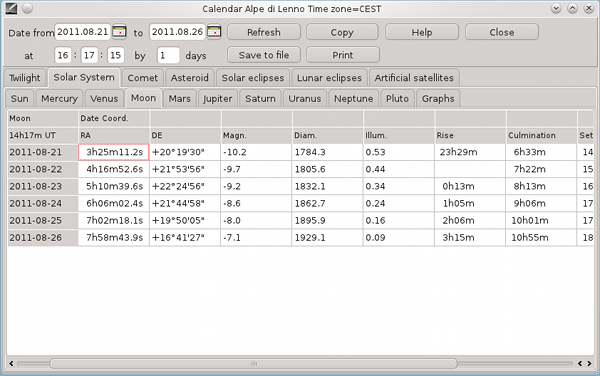600x376 pixels.
Task: Click the day step field showing 1
Action: click(x=168, y=55)
